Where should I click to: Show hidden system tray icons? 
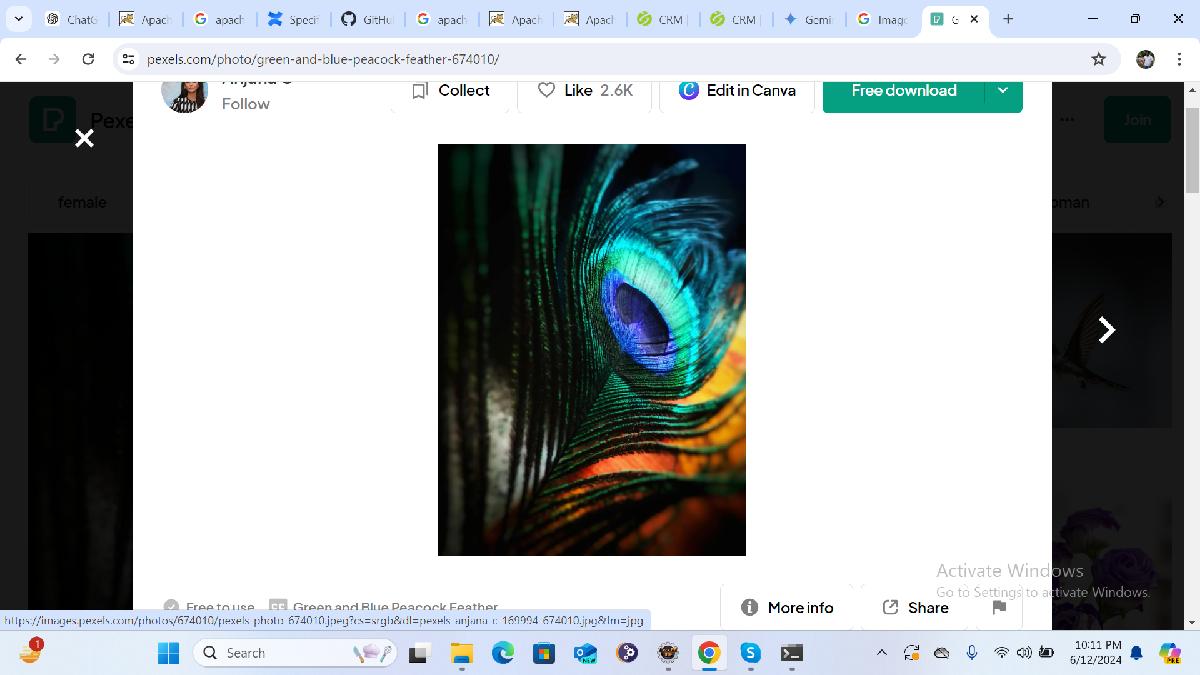pyautogui.click(x=881, y=653)
